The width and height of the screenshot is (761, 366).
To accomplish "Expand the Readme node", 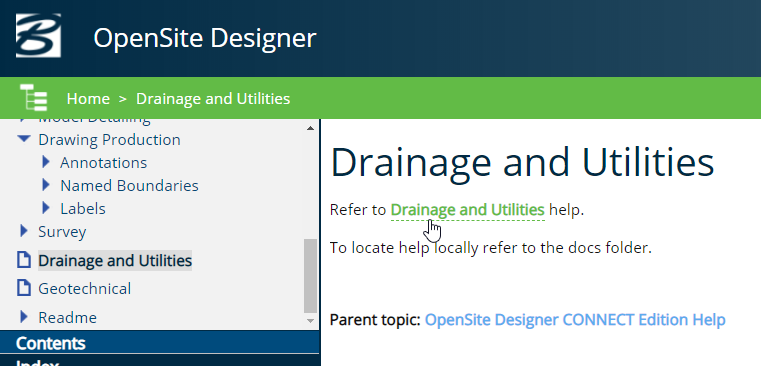I will [24, 317].
